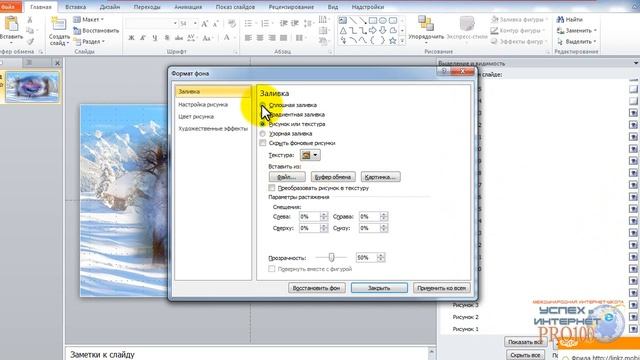Open the font name combo box

coord(151,24)
